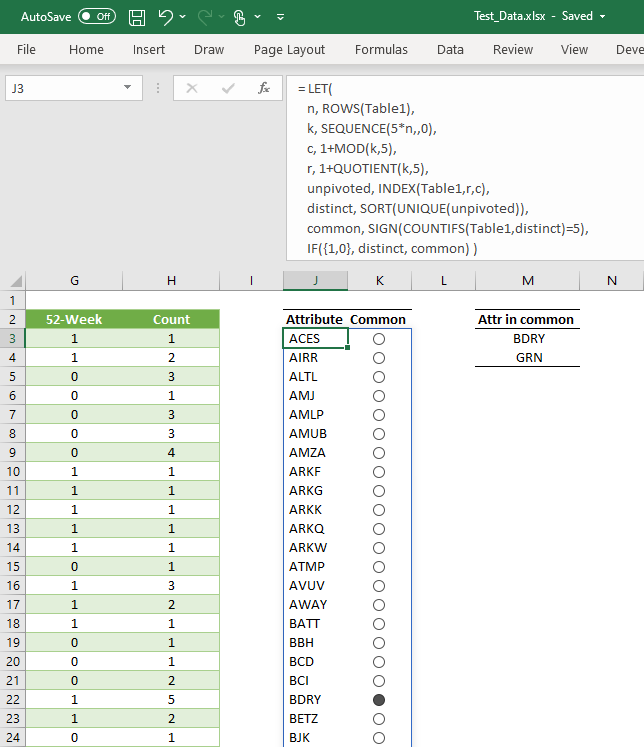Select row 10 header

[x=12, y=472]
